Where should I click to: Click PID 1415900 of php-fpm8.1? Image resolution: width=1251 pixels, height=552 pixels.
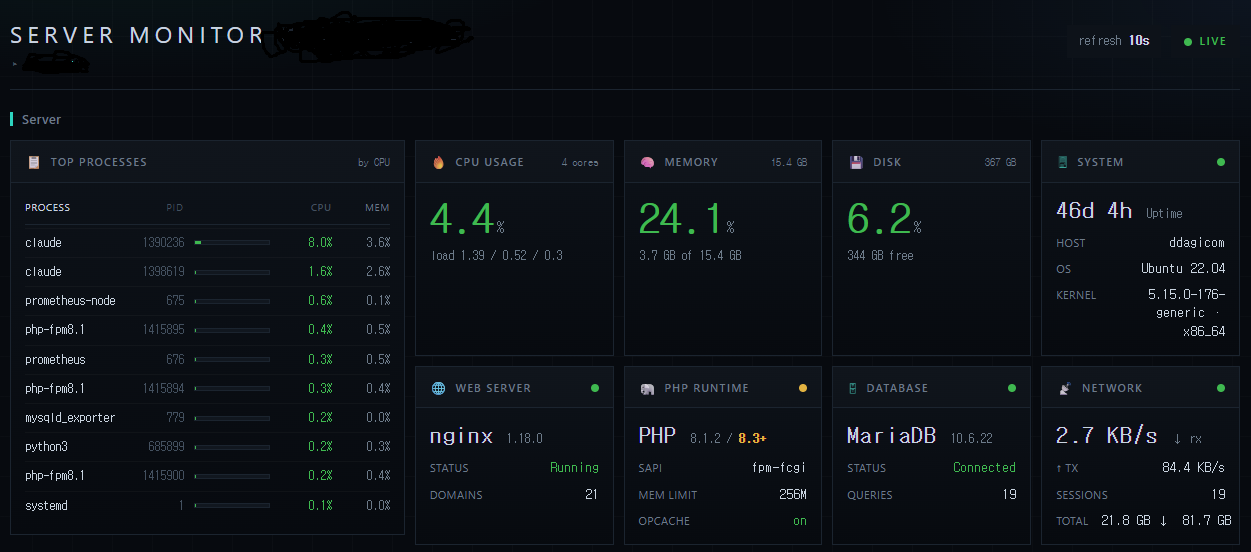[x=163, y=476]
